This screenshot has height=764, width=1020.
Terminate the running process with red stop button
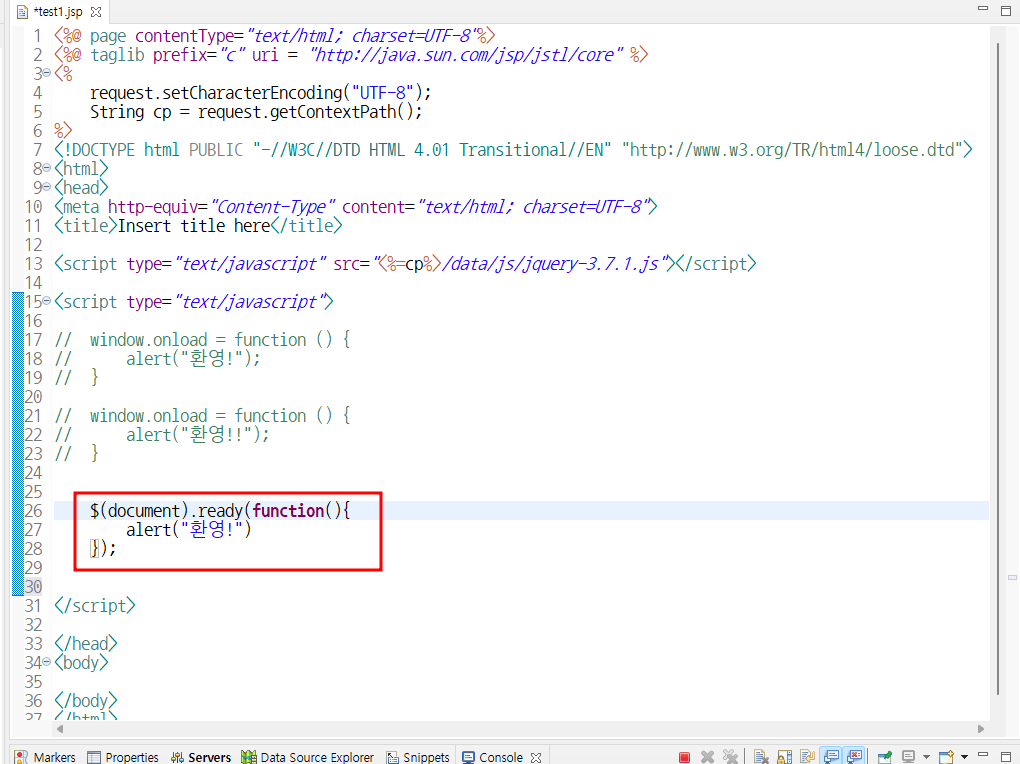point(684,757)
